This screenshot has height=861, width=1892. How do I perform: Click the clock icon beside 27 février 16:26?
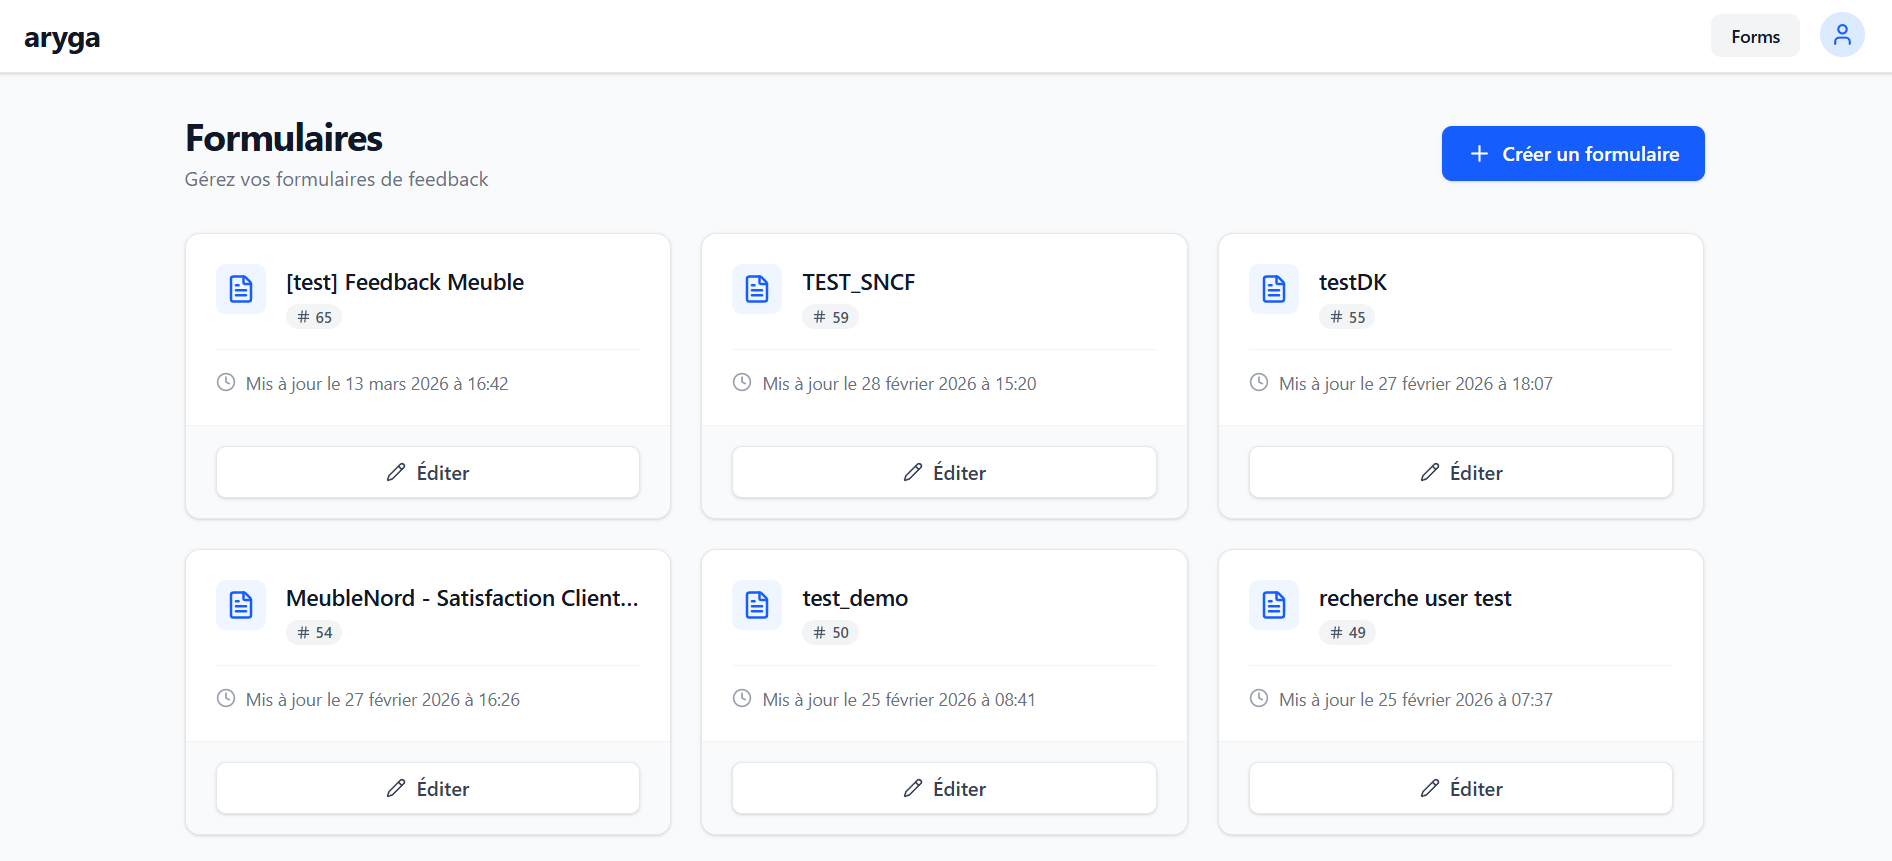[226, 698]
